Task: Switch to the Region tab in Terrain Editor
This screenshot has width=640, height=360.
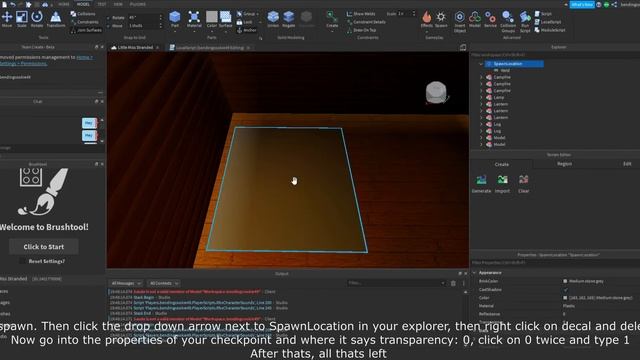Action: pyautogui.click(x=564, y=164)
